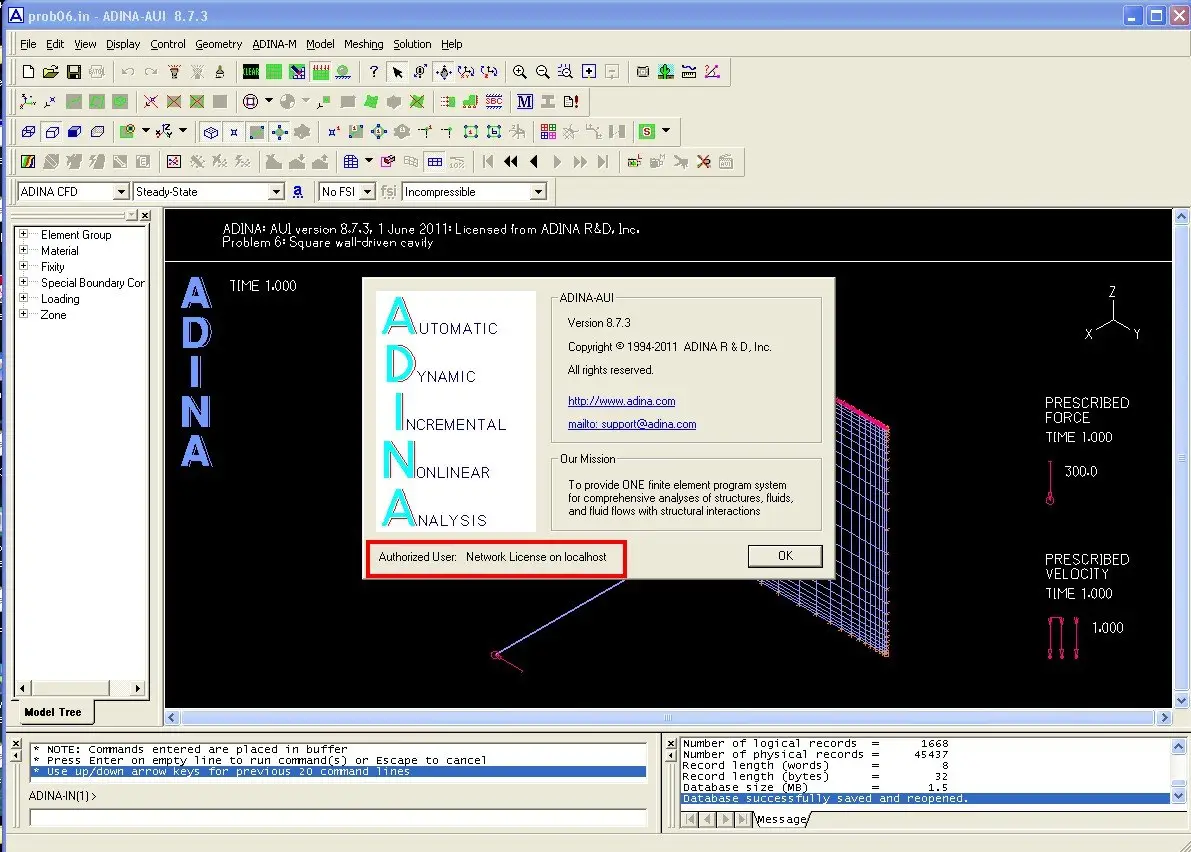Click the New file icon
The width and height of the screenshot is (1191, 852).
pyautogui.click(x=28, y=72)
